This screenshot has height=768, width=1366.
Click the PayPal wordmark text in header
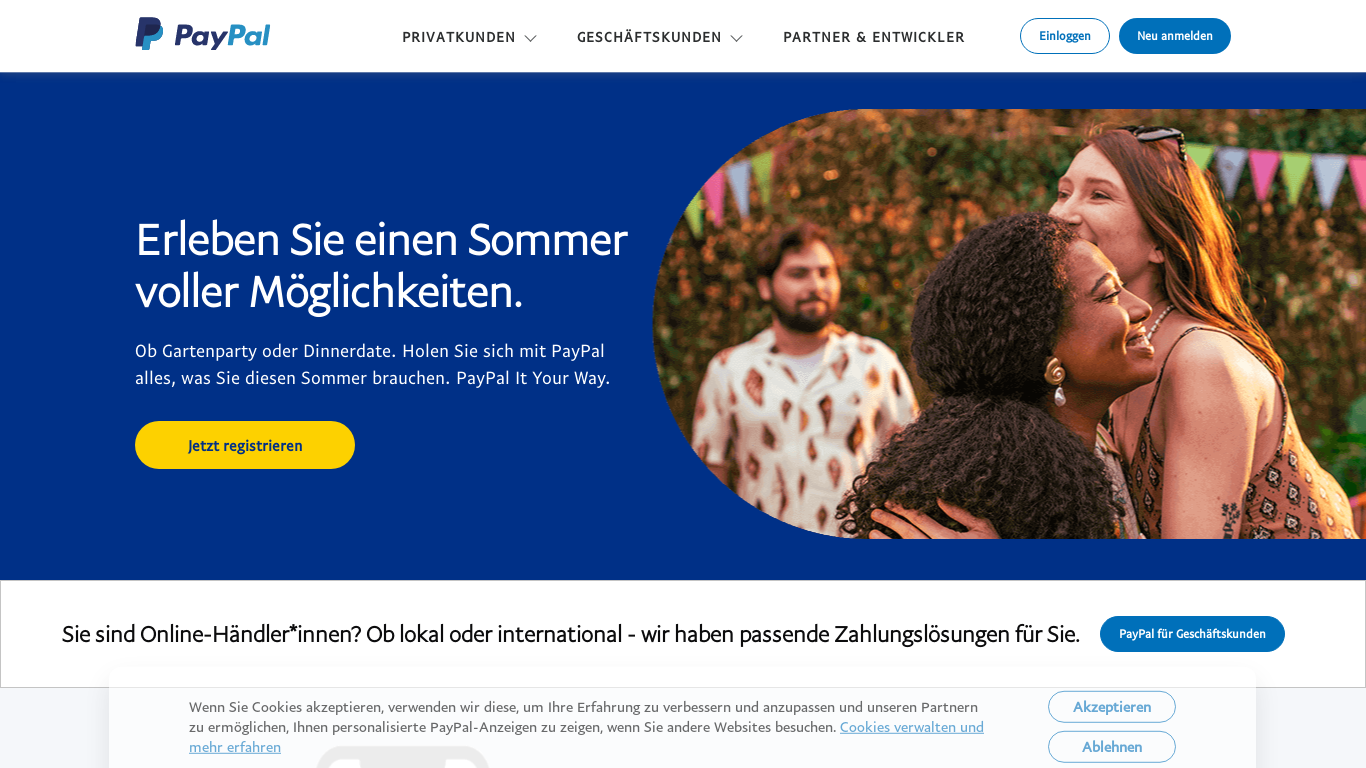222,36
